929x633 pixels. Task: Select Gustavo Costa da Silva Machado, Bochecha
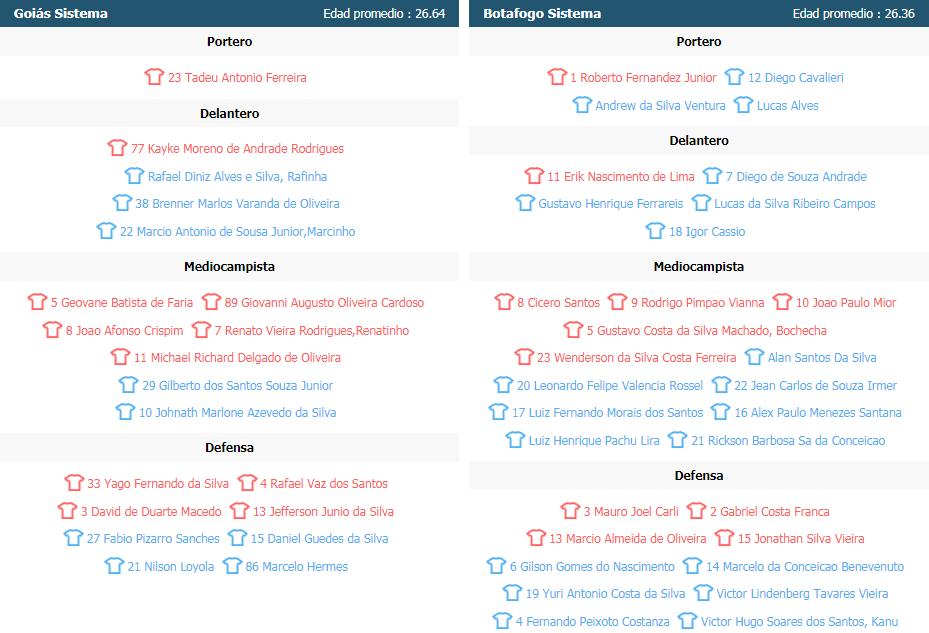(x=707, y=330)
